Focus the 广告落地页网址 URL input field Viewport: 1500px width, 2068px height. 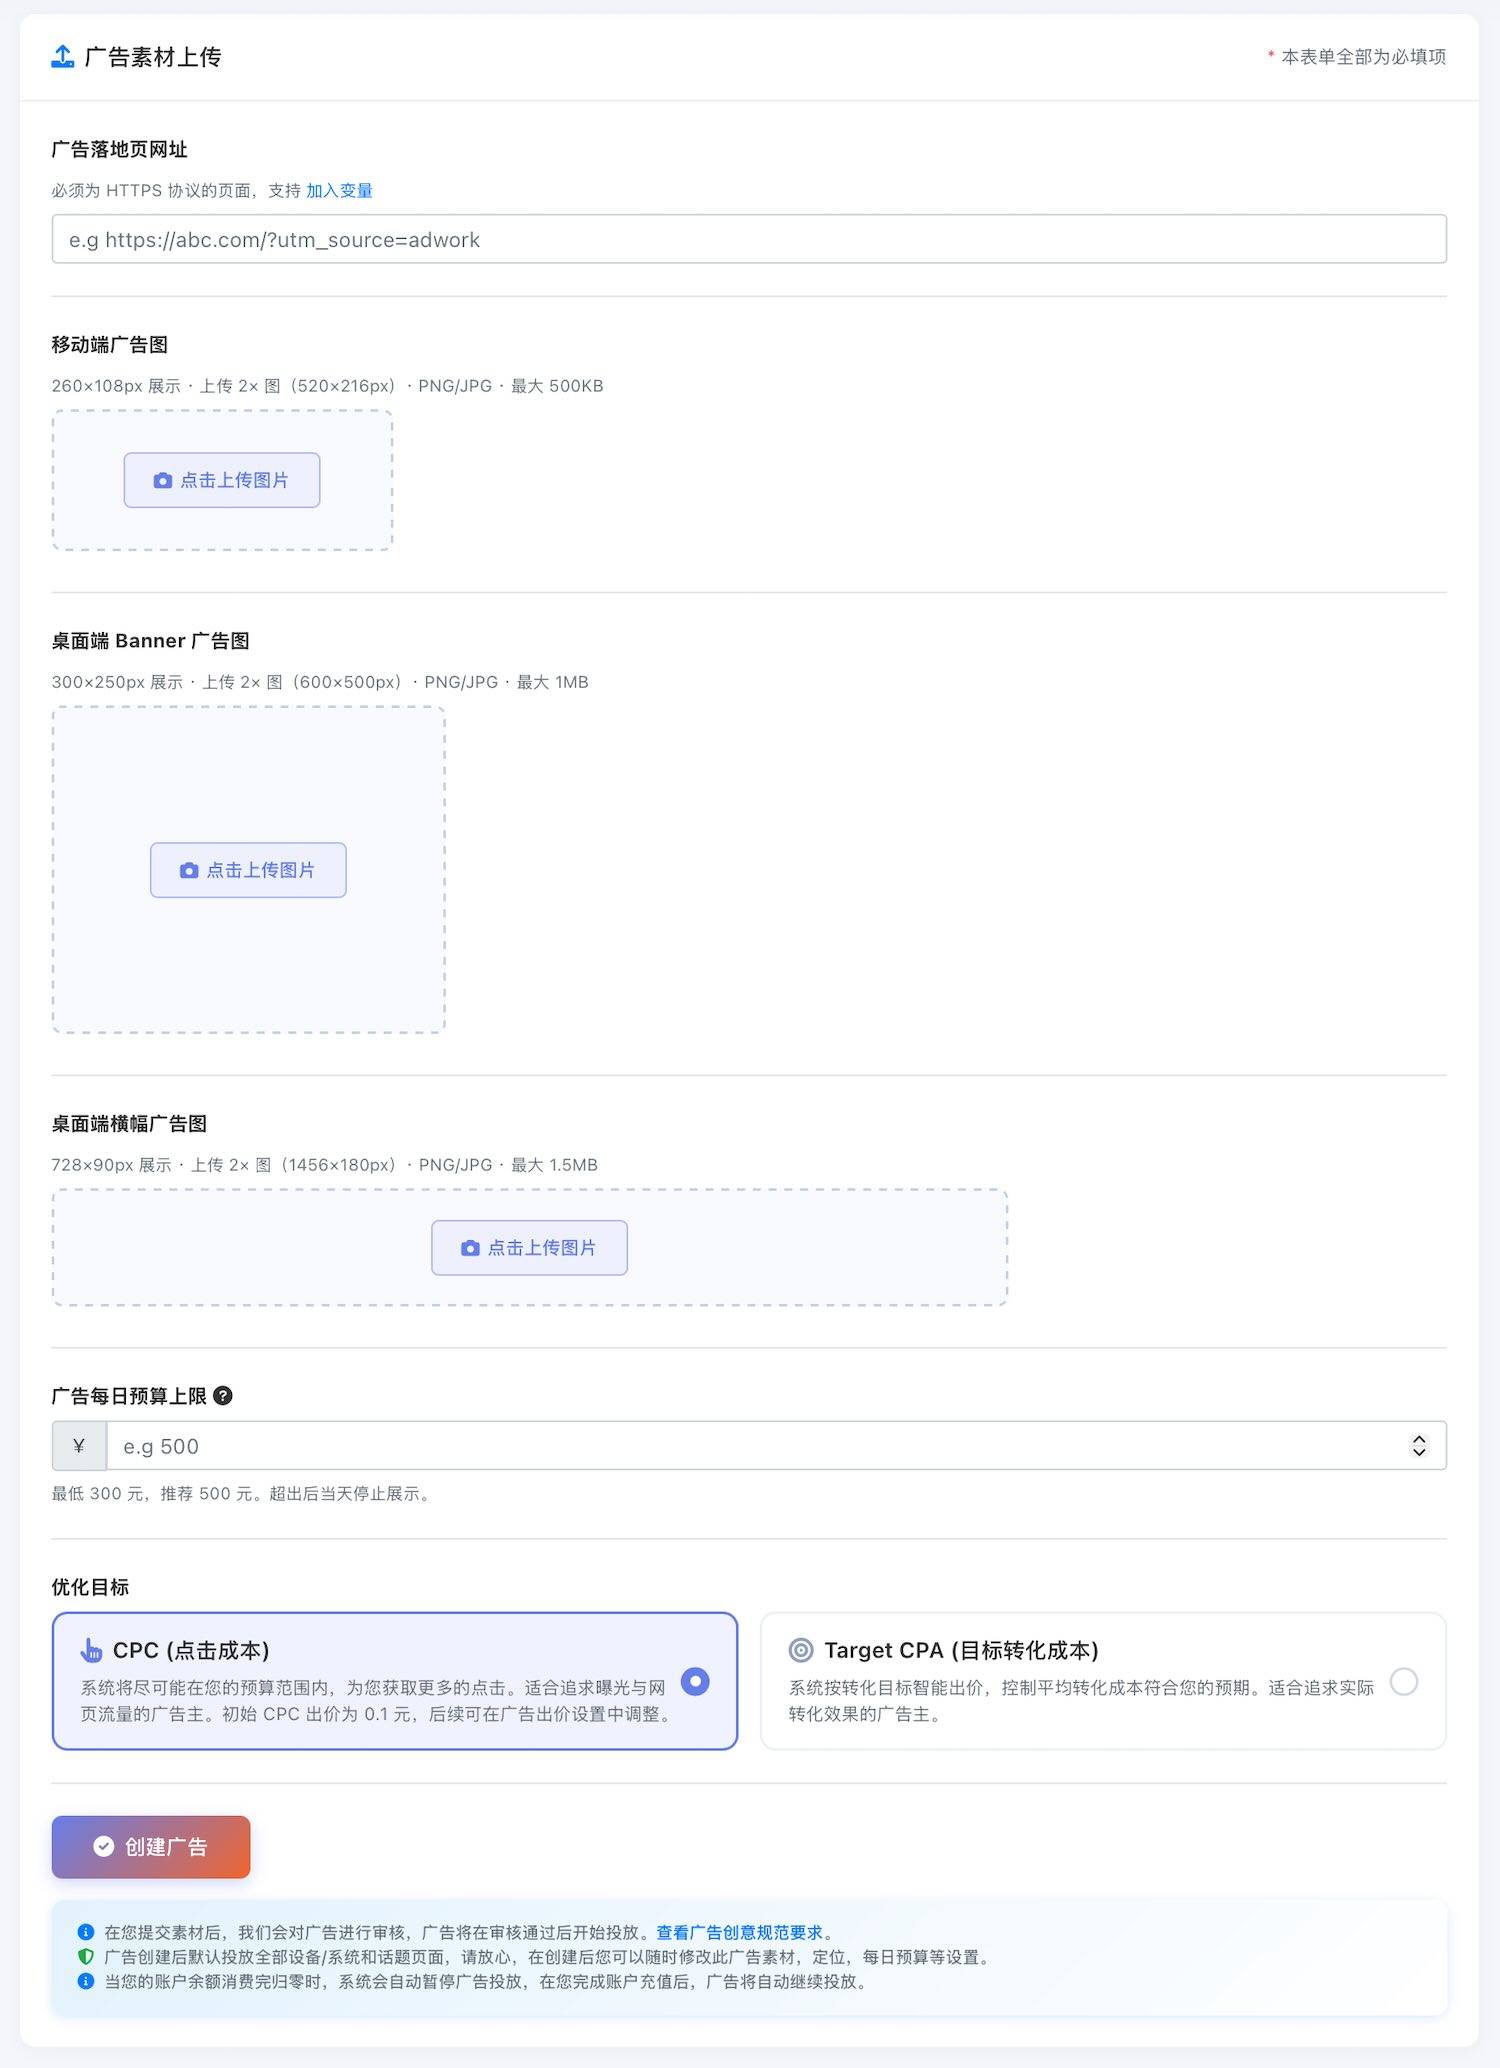(x=749, y=239)
